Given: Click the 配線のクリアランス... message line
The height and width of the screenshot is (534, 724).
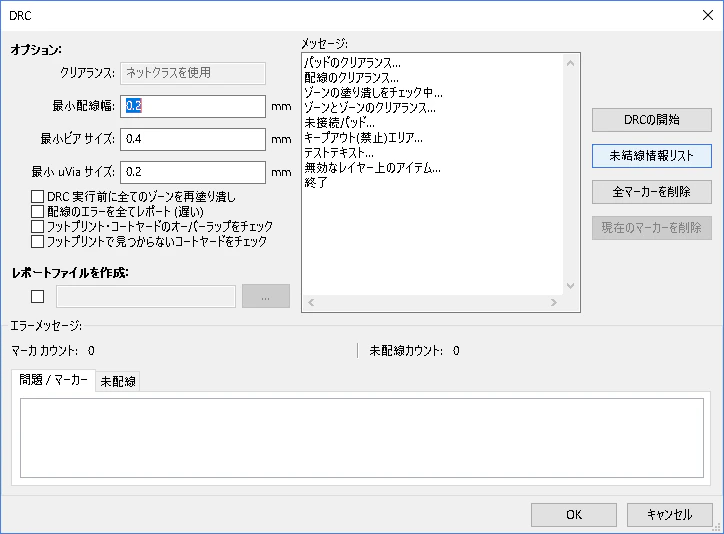Looking at the screenshot, I should pos(351,78).
